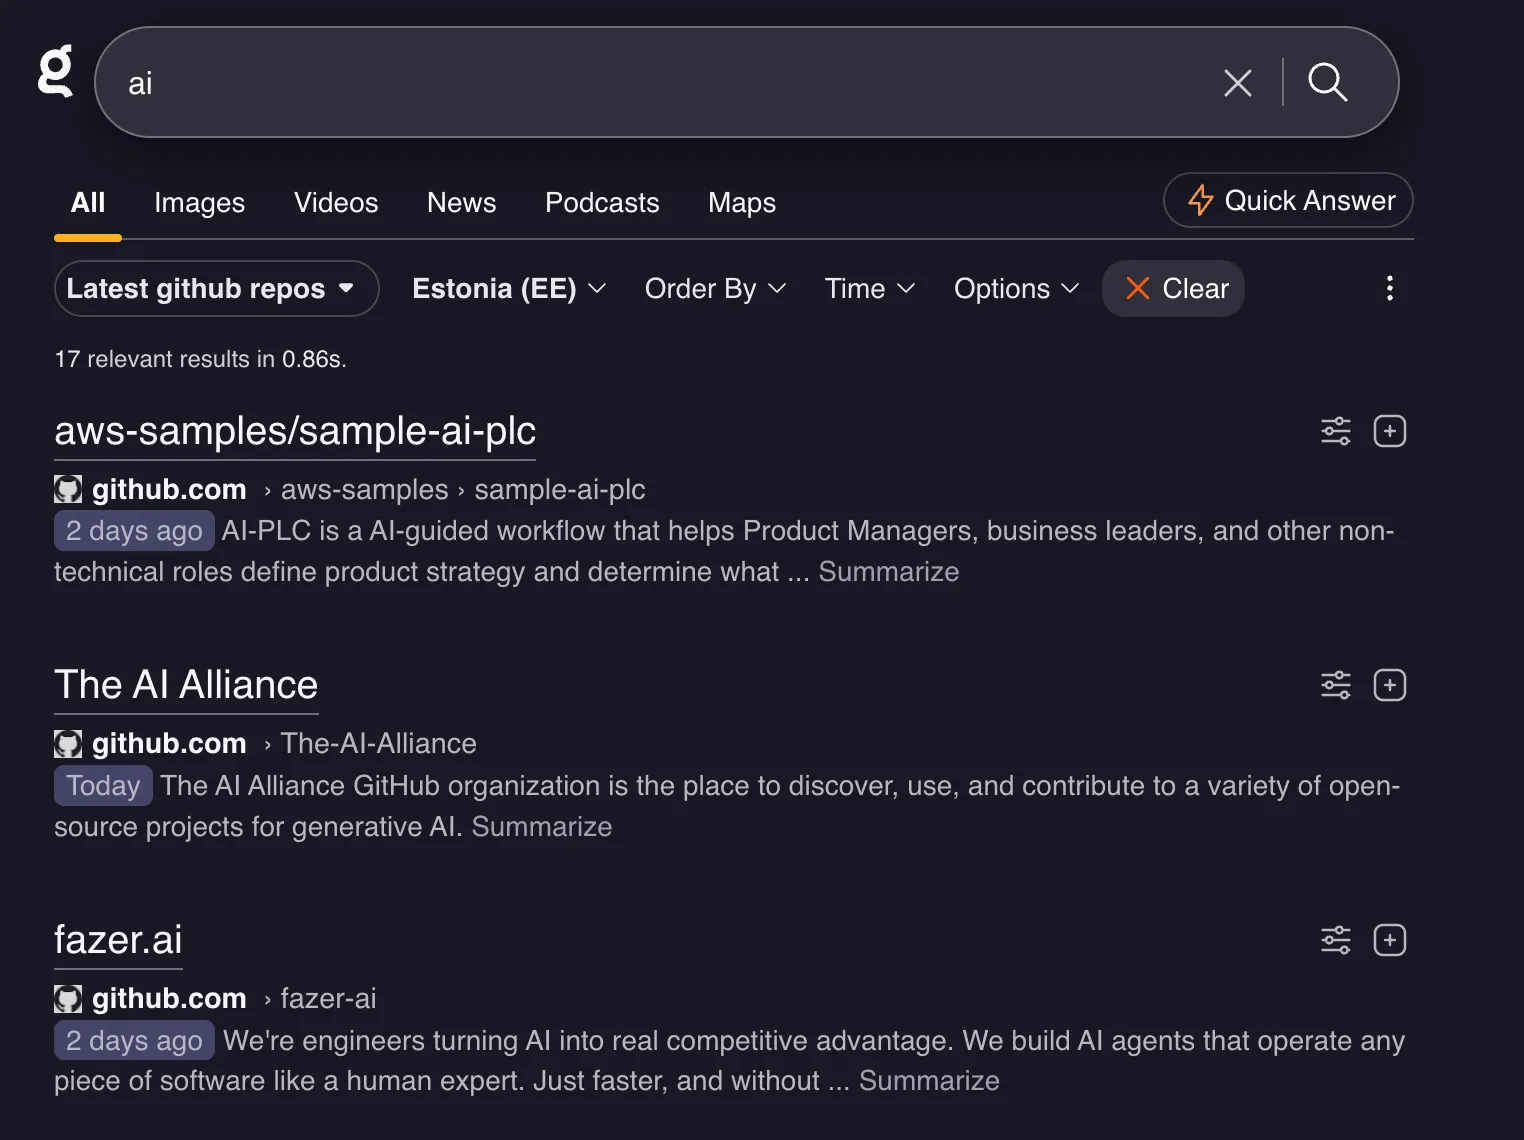Viewport: 1524px width, 1140px height.
Task: Click '17 relevant results in 0.86s' text
Action: (x=200, y=359)
